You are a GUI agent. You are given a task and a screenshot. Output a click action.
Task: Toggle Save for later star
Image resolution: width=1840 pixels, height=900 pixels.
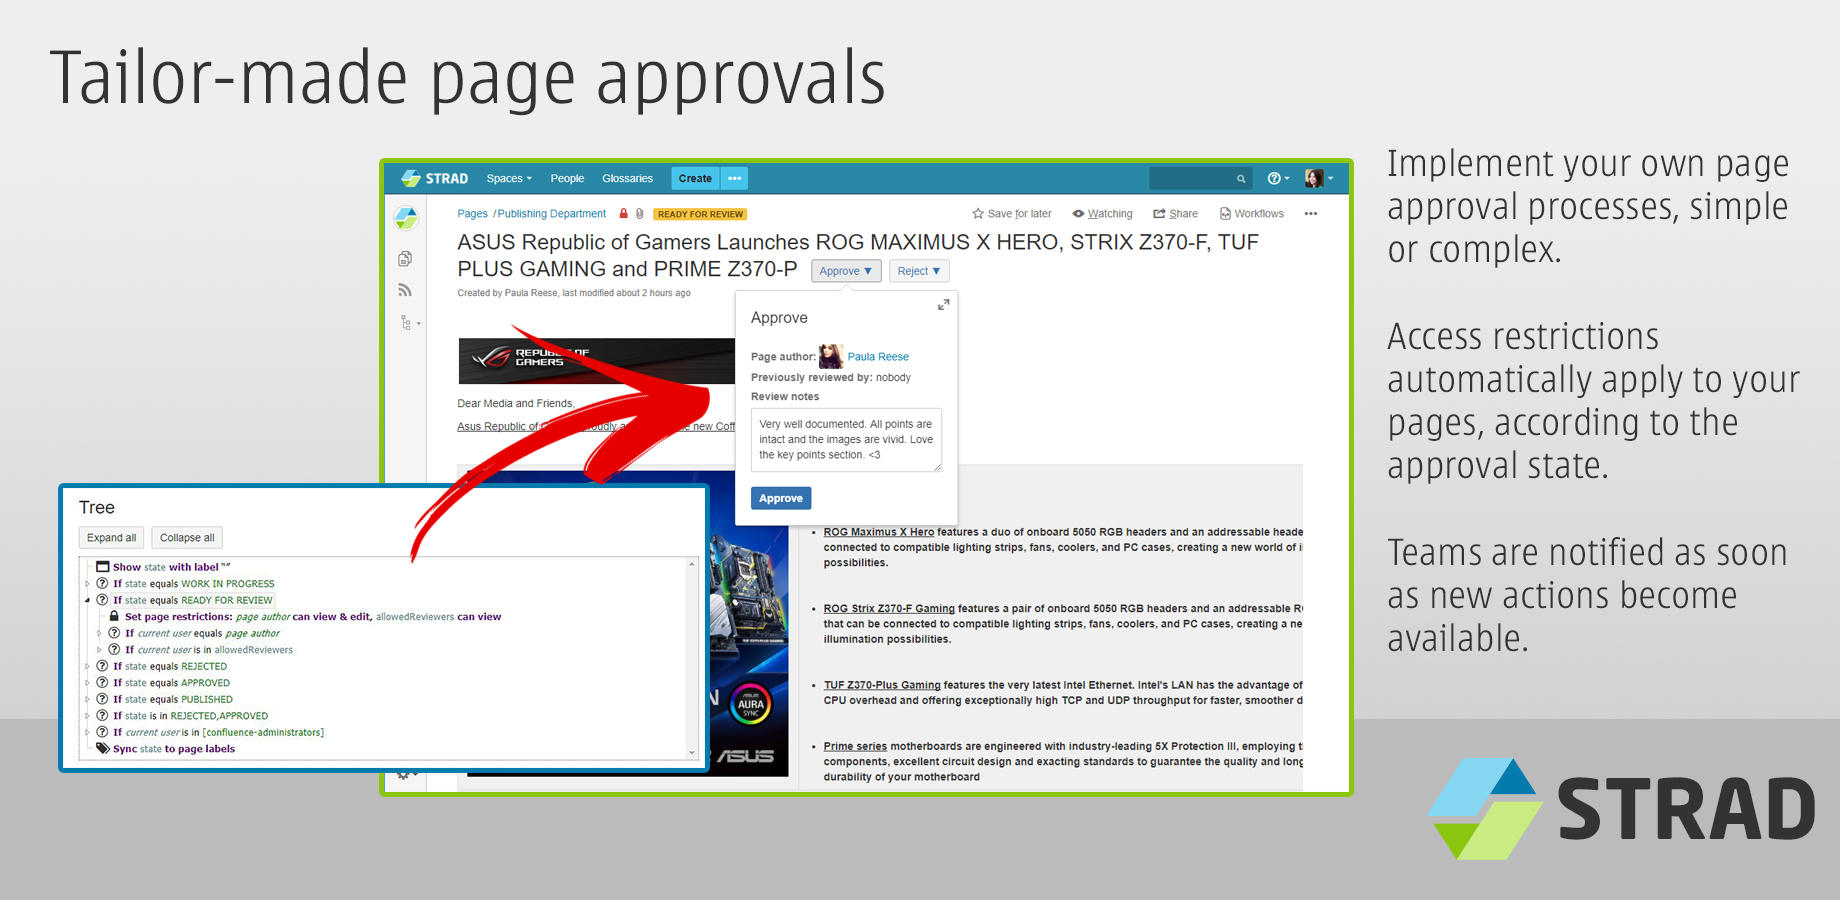tap(1012, 214)
